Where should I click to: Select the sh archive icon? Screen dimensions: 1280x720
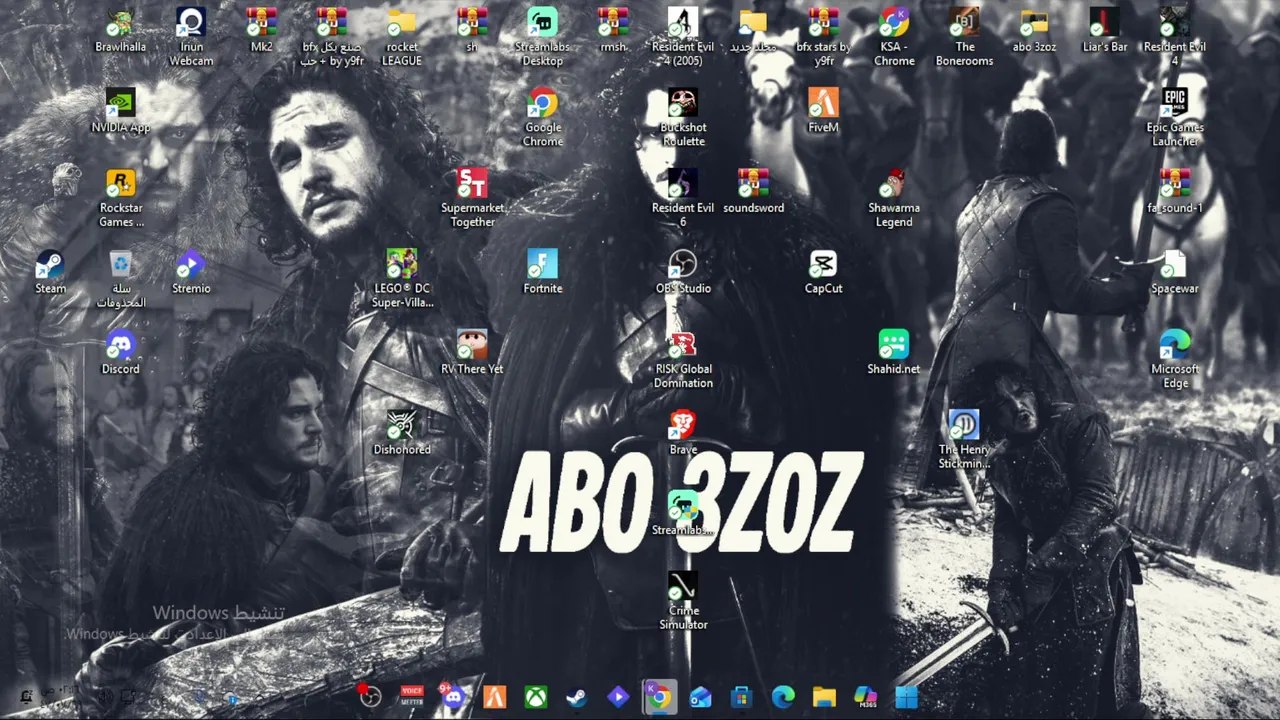472,30
